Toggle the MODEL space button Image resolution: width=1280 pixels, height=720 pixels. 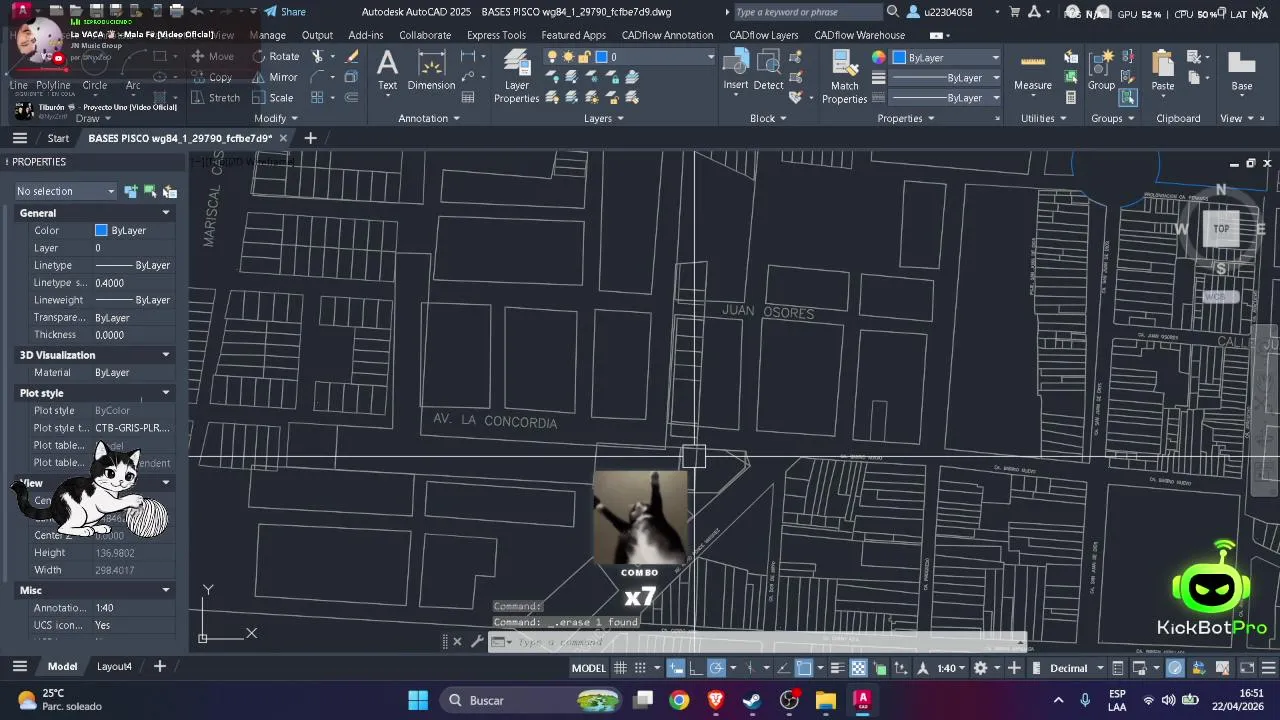(x=588, y=668)
